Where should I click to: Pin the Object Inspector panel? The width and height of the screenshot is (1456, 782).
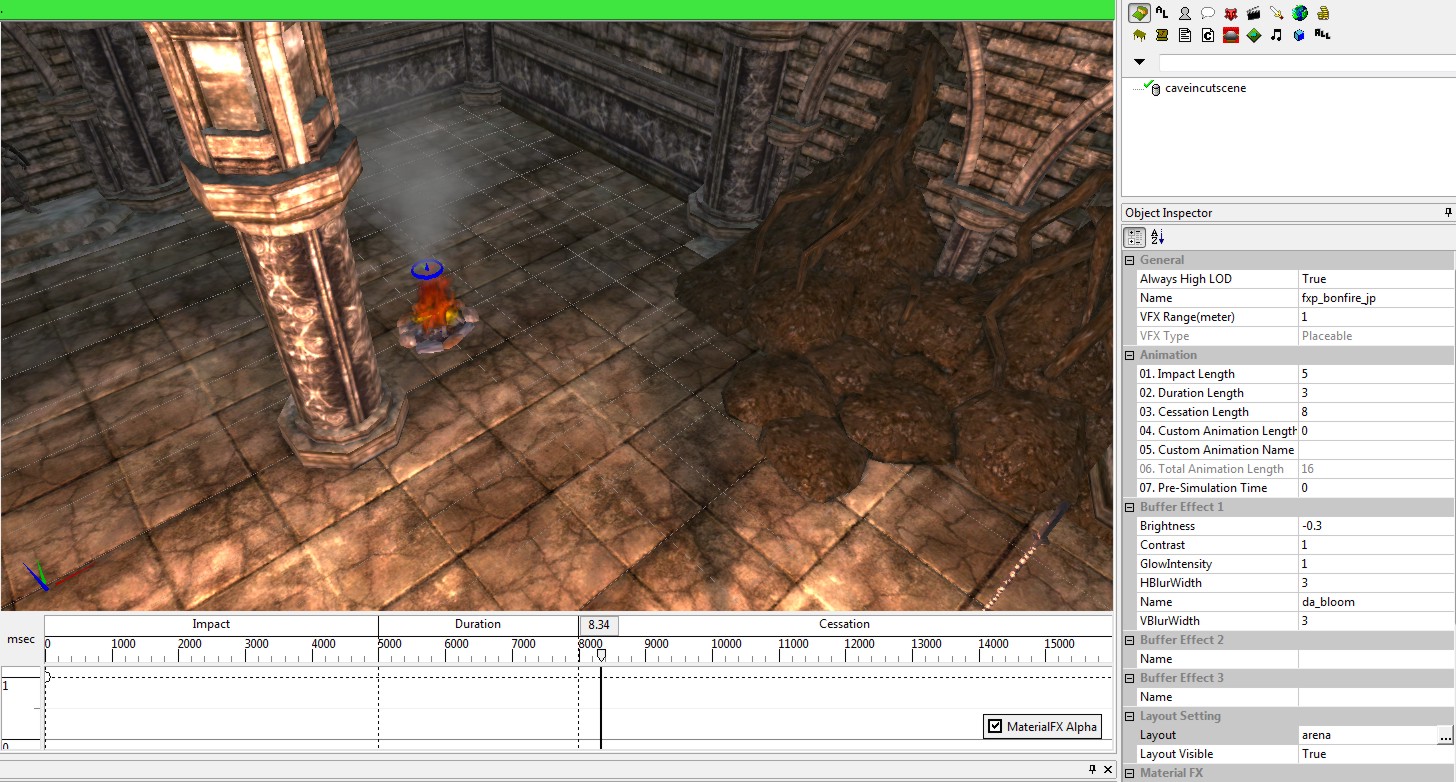[x=1447, y=213]
